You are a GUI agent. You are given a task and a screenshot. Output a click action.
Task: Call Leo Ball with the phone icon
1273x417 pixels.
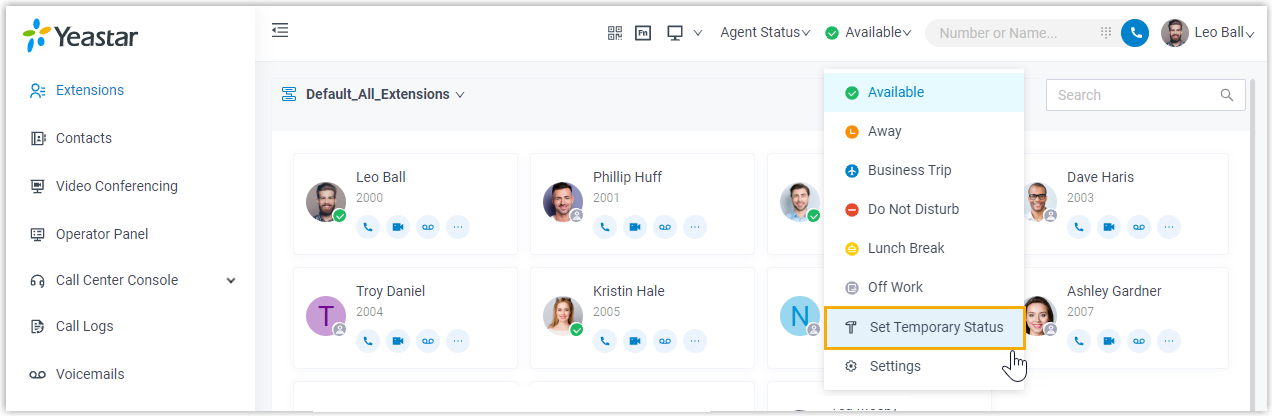368,227
